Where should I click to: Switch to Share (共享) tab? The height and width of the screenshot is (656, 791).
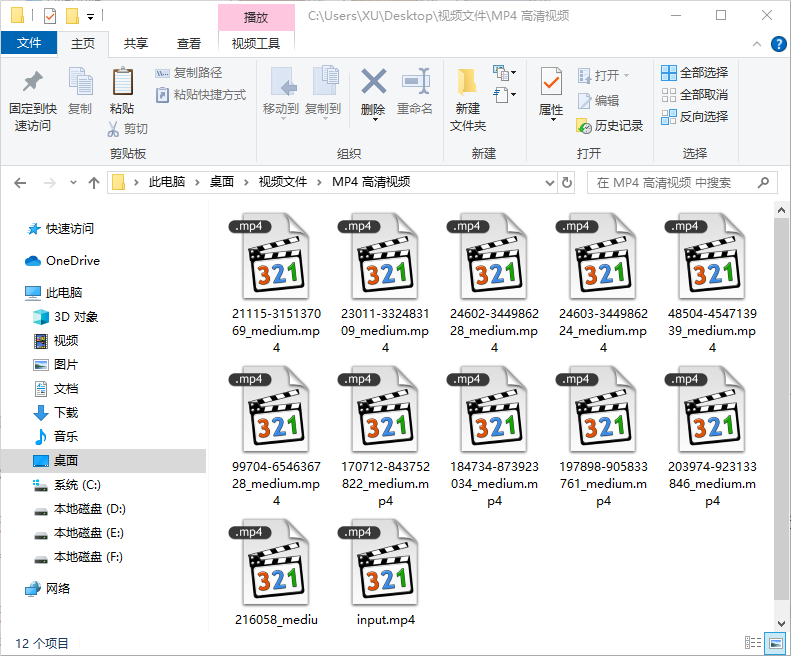click(136, 43)
